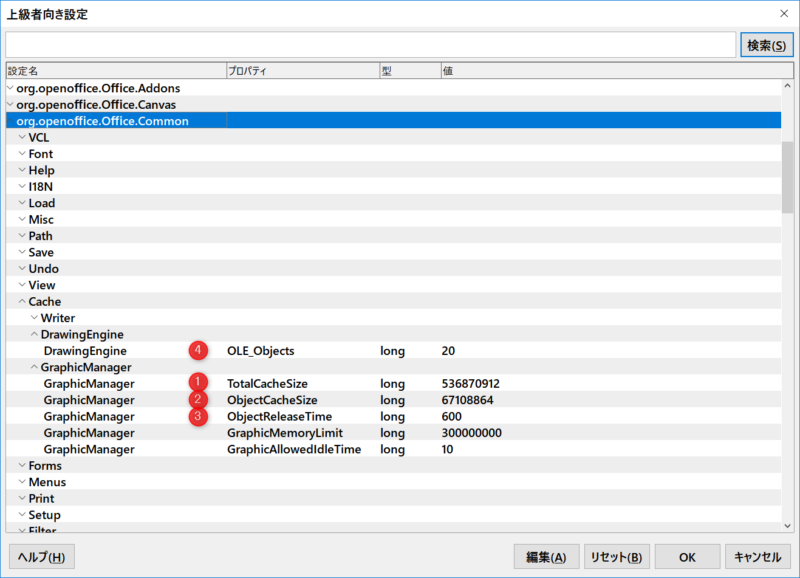The image size is (800, 578).
Task: Click the red number 2 marker
Action: pos(198,400)
